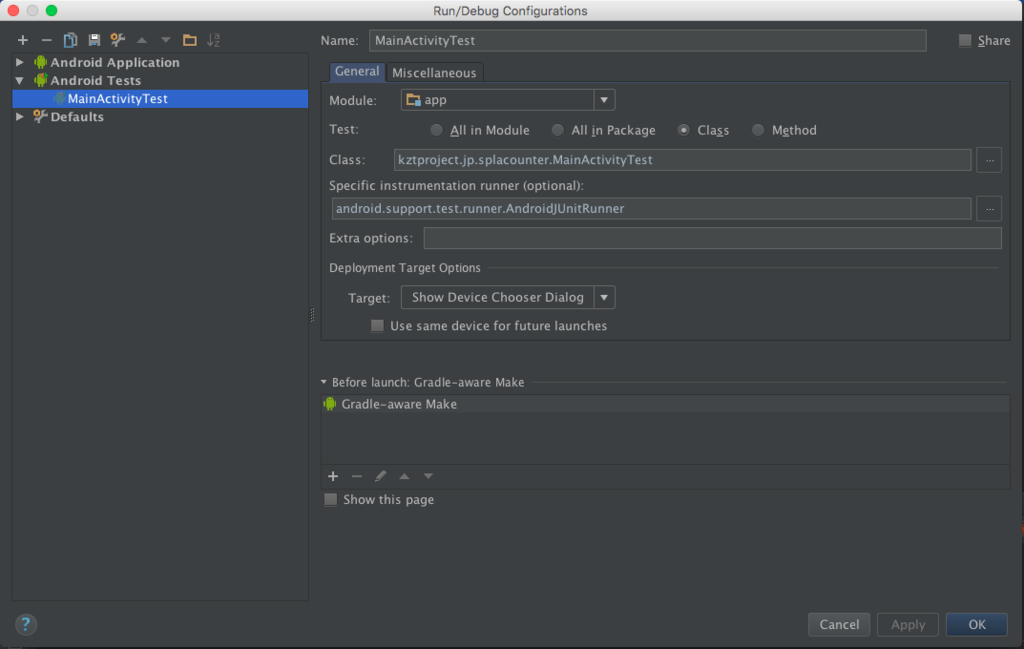The image size is (1024, 649).
Task: Click the Defaults wrench icon in the tree
Action: (x=40, y=116)
